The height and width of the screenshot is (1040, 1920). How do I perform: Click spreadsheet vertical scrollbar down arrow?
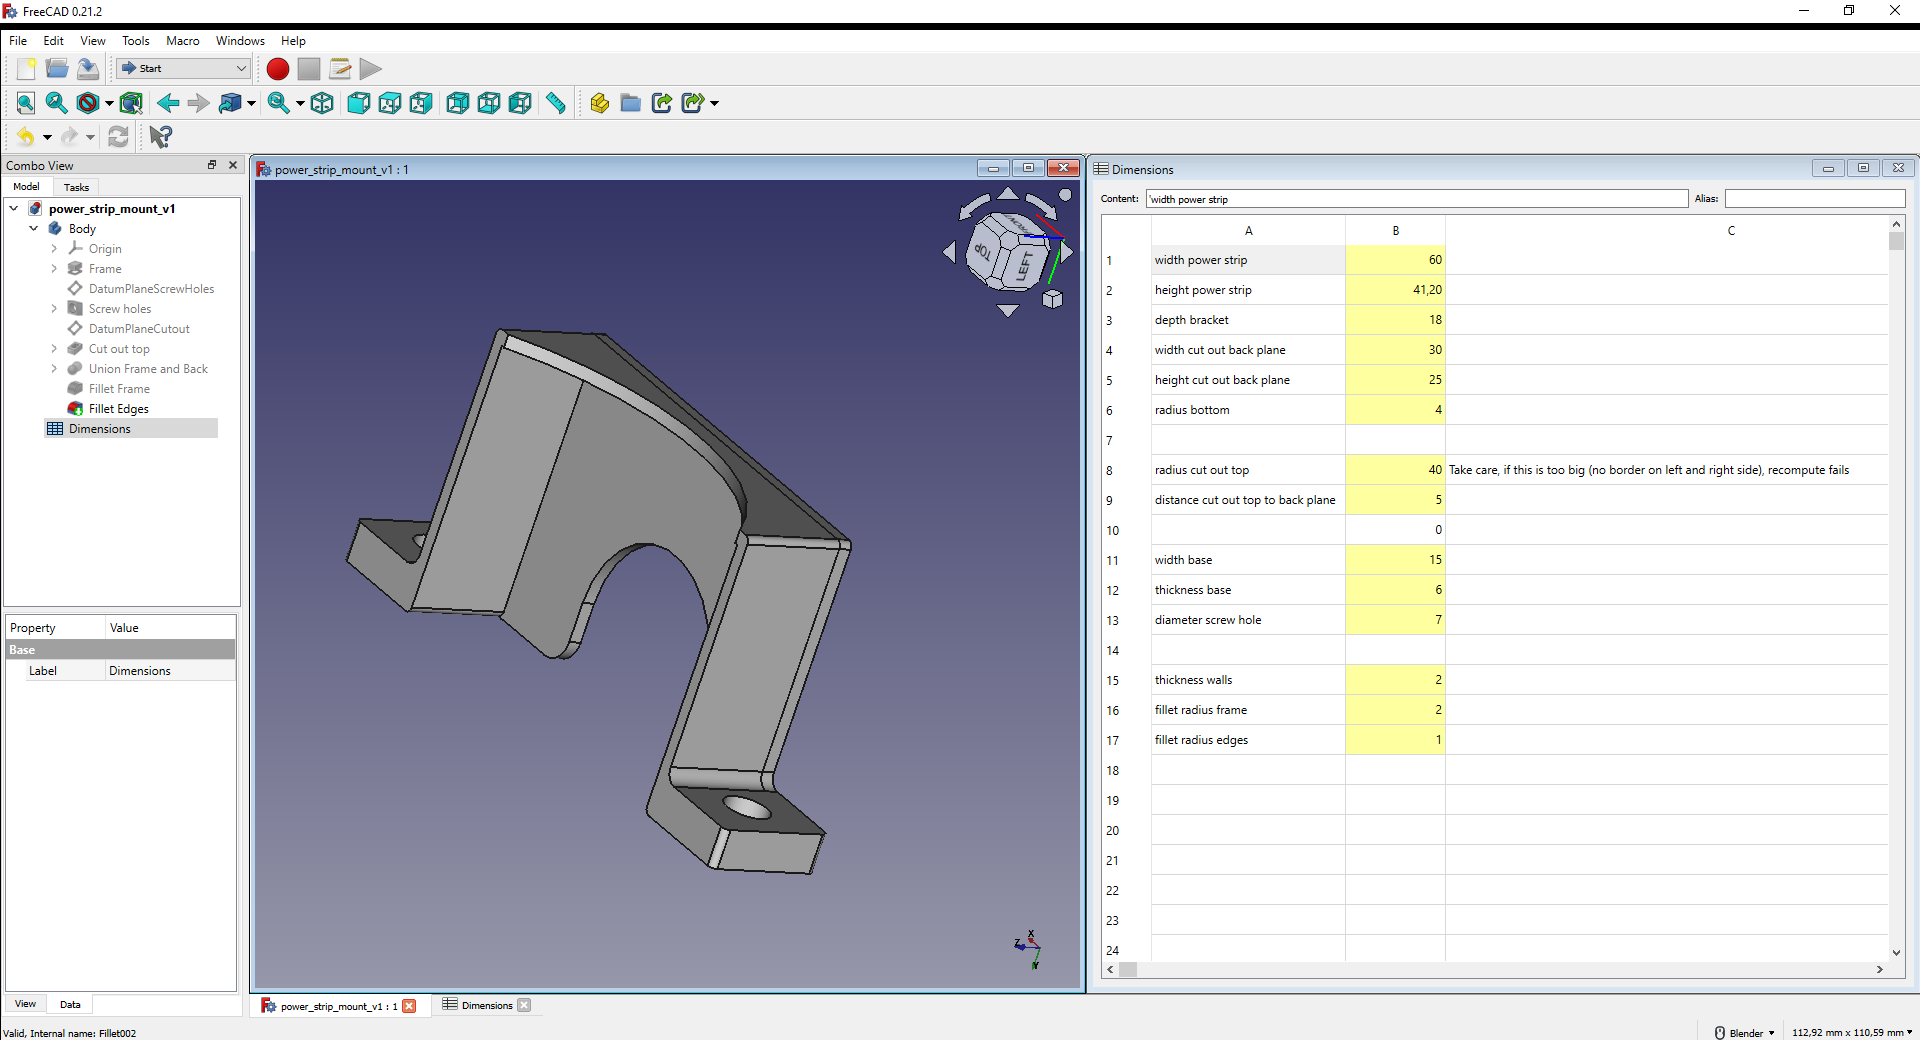click(1896, 953)
